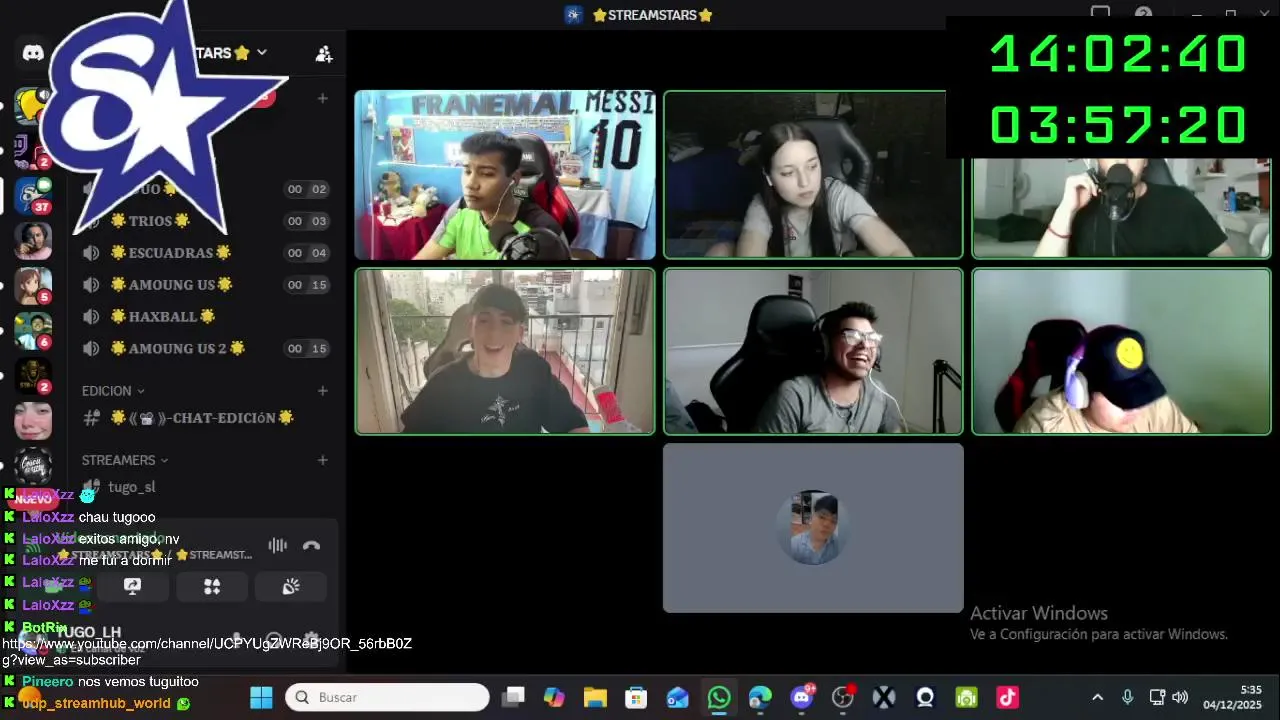This screenshot has width=1280, height=720.
Task: Open Microsoft Store from the taskbar
Action: (636, 697)
